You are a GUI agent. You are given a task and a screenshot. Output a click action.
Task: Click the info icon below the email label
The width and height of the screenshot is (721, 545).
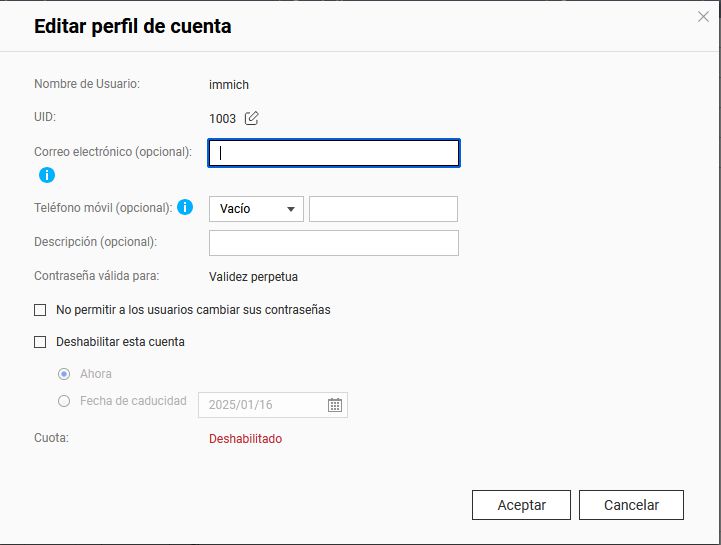point(47,175)
